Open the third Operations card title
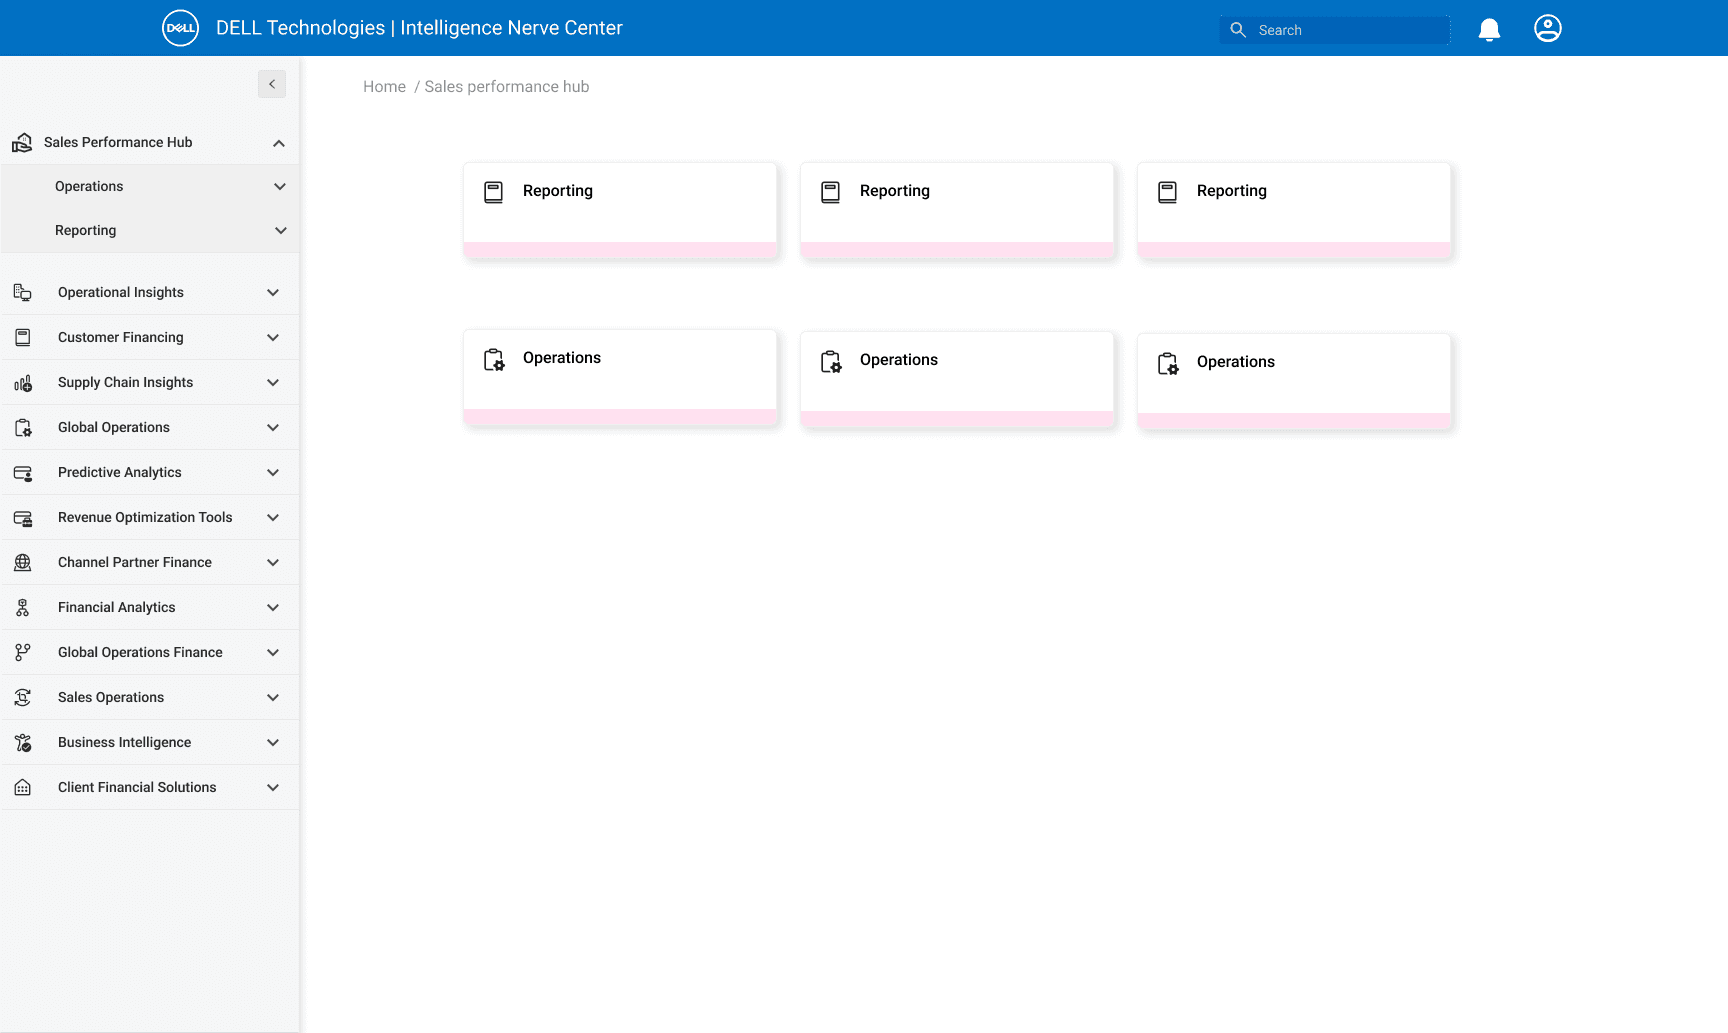The width and height of the screenshot is (1728, 1033). point(1236,362)
